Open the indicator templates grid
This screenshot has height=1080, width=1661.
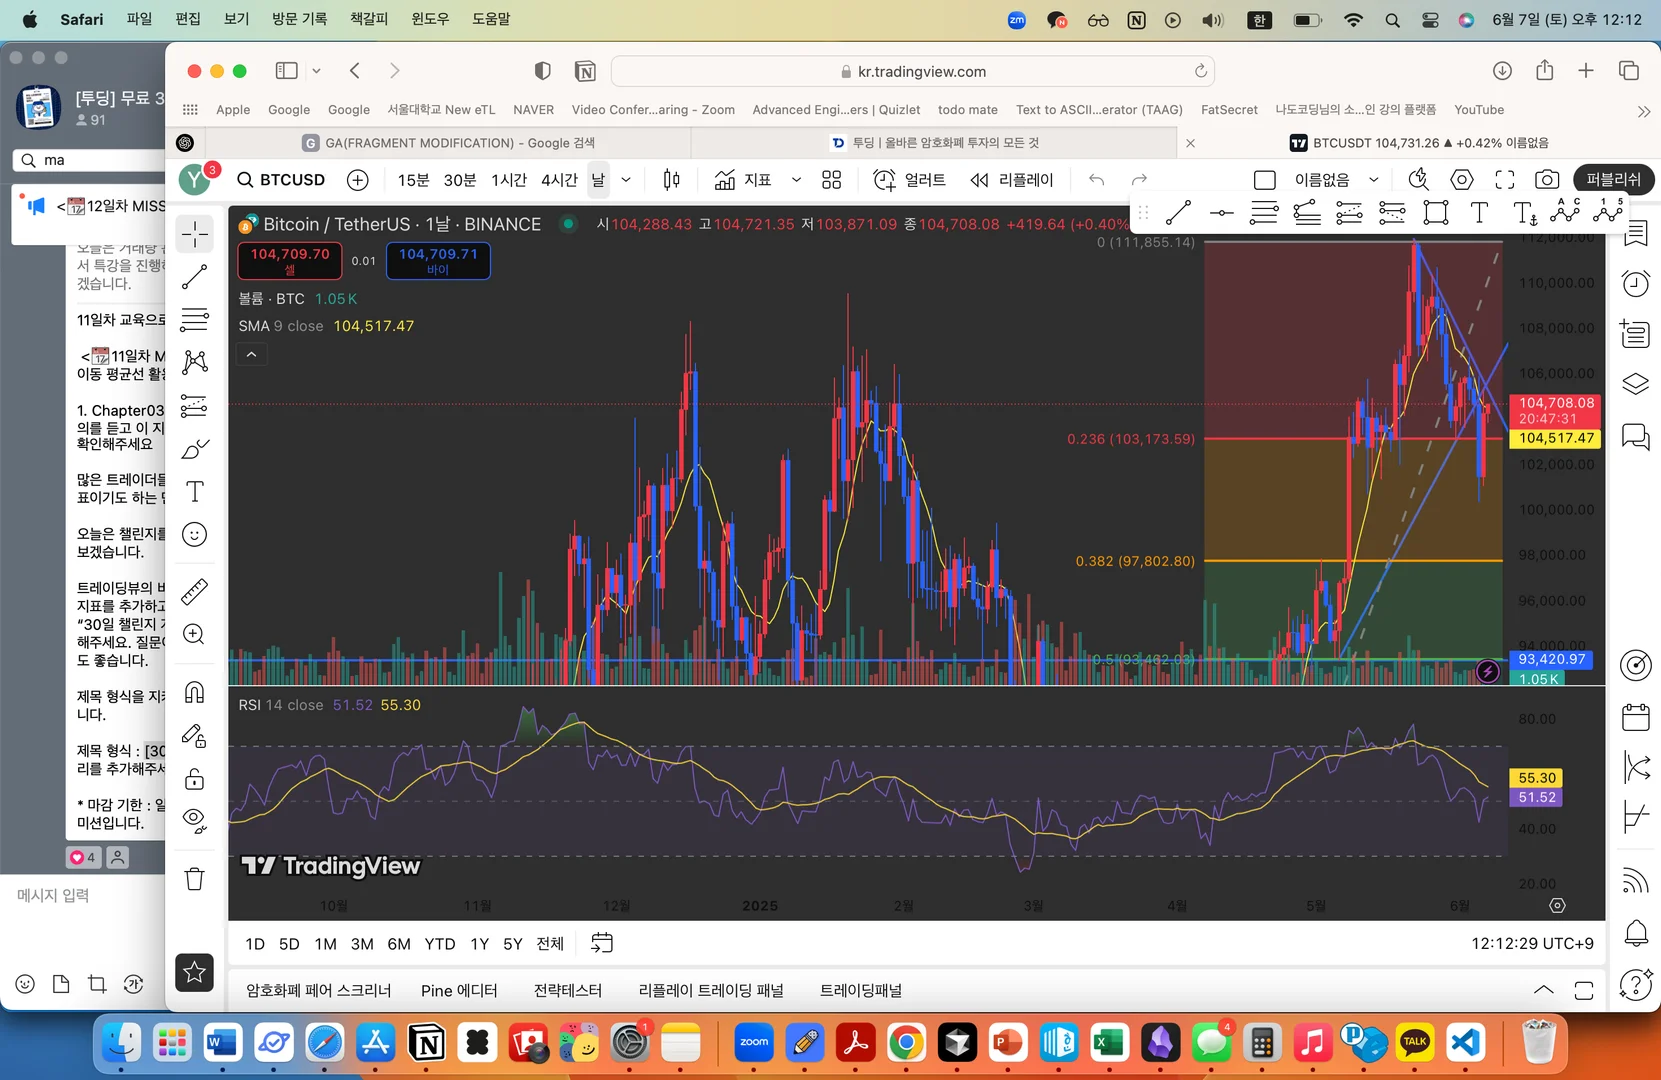point(832,180)
